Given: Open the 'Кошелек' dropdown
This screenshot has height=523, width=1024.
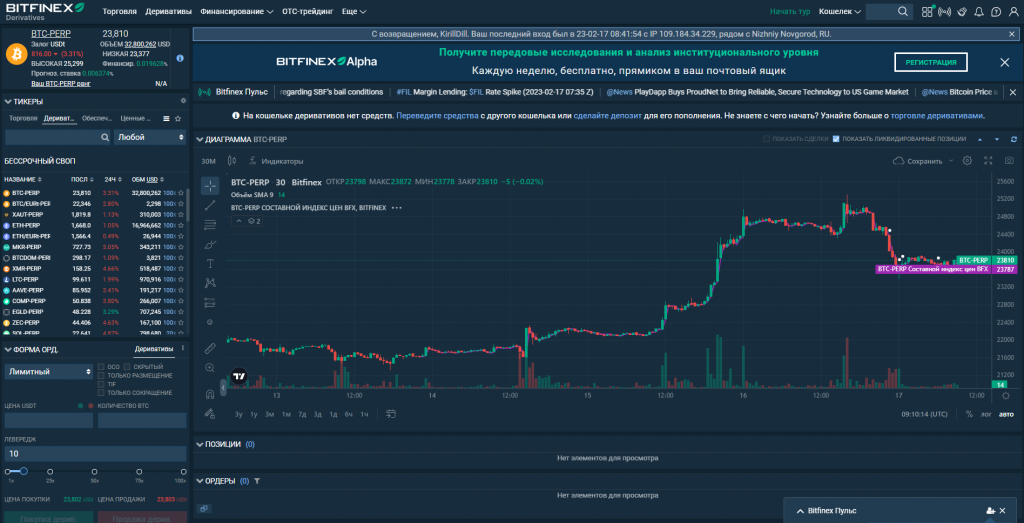Looking at the screenshot, I should click(x=840, y=11).
